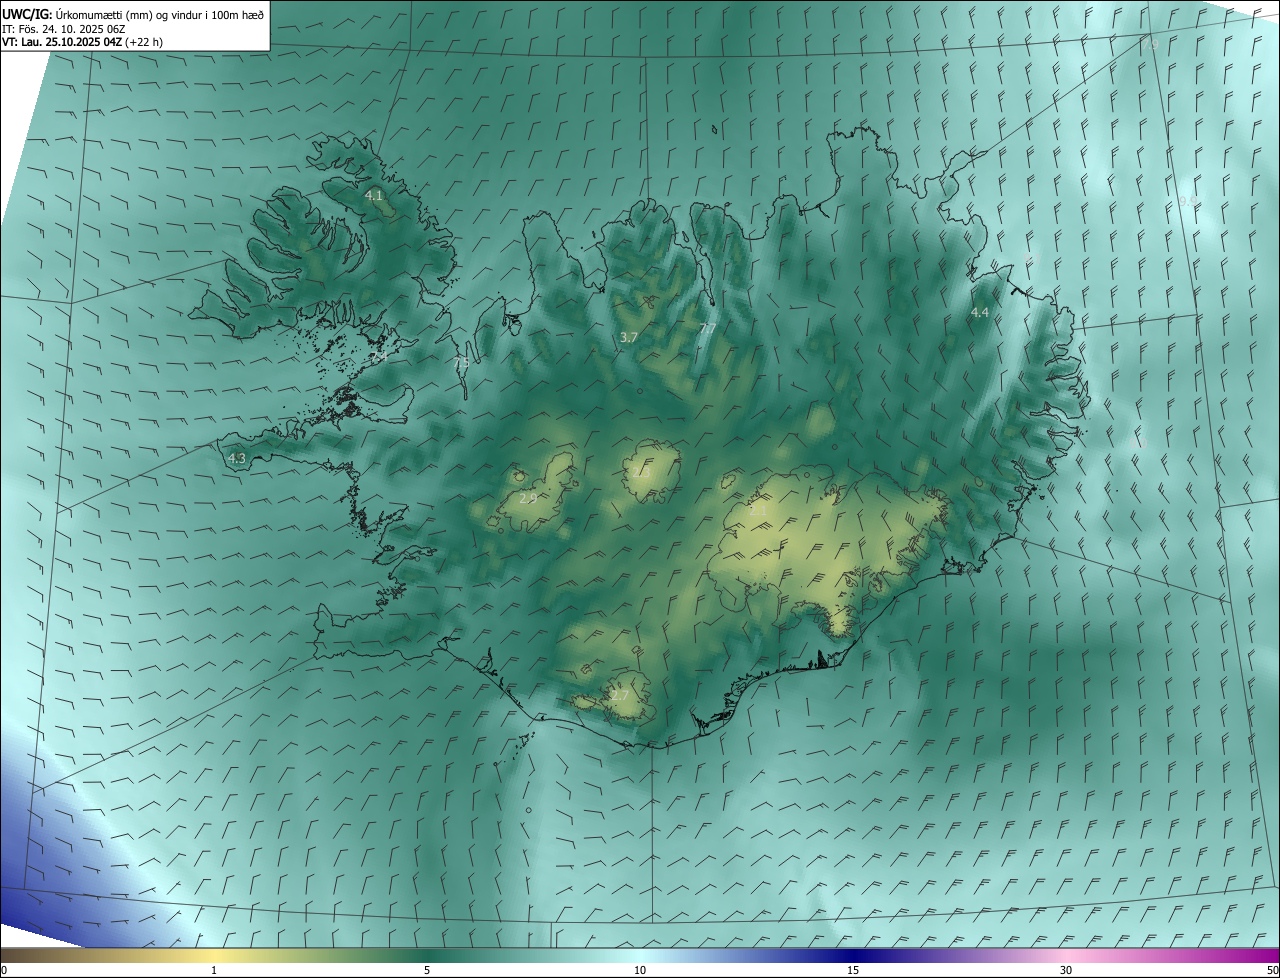This screenshot has height=978, width=1280.
Task: Click the 1 tick on the color scale
Action: pyautogui.click(x=214, y=970)
